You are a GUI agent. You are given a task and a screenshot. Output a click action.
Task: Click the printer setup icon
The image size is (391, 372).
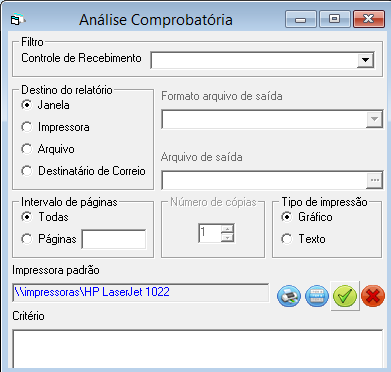click(x=289, y=296)
